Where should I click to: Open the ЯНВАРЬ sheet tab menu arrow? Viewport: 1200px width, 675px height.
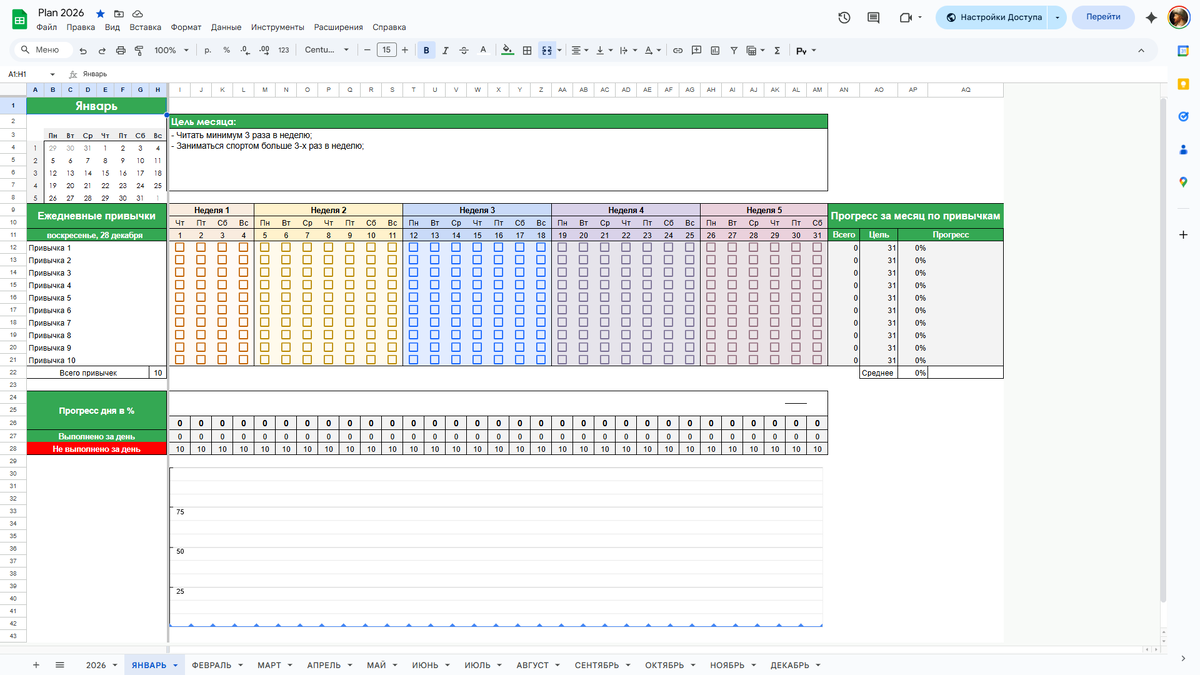point(175,665)
